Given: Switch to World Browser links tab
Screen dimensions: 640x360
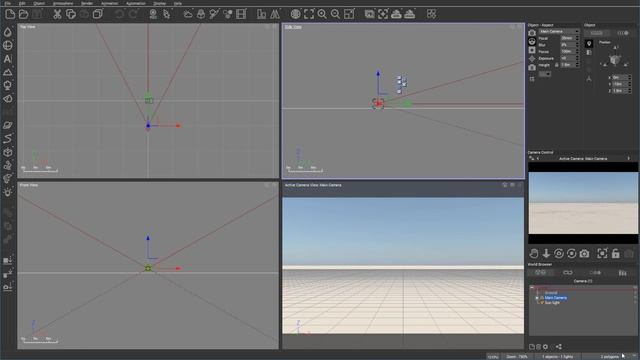Looking at the screenshot, I should [x=568, y=273].
